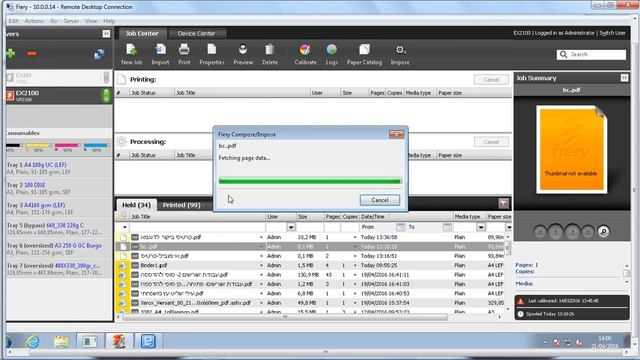Screen dimensions: 640x360
Task: Click the held-list filter funnel icon
Action: (x=504, y=203)
